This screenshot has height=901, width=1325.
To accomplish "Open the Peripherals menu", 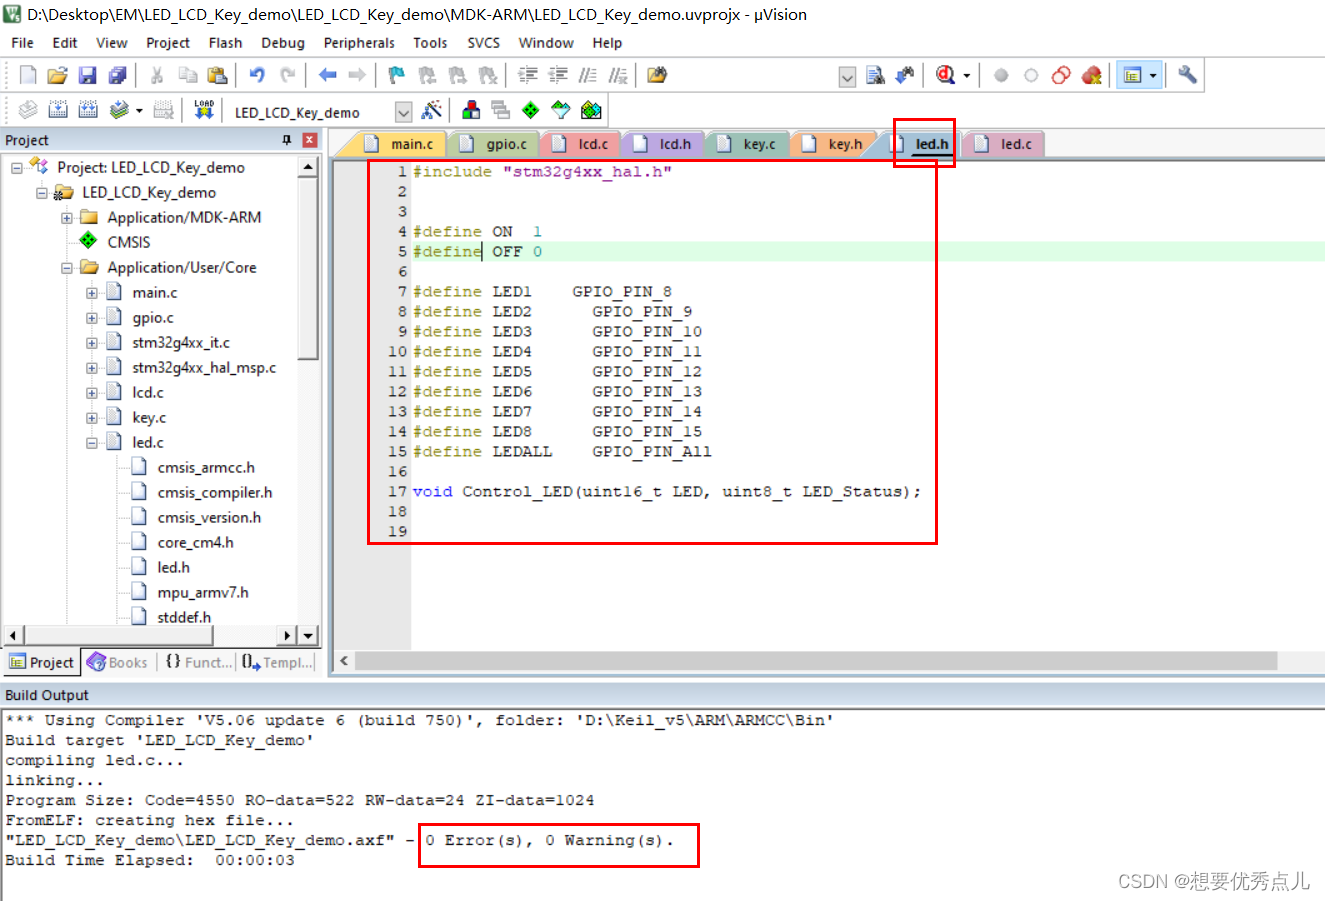I will pyautogui.click(x=358, y=42).
